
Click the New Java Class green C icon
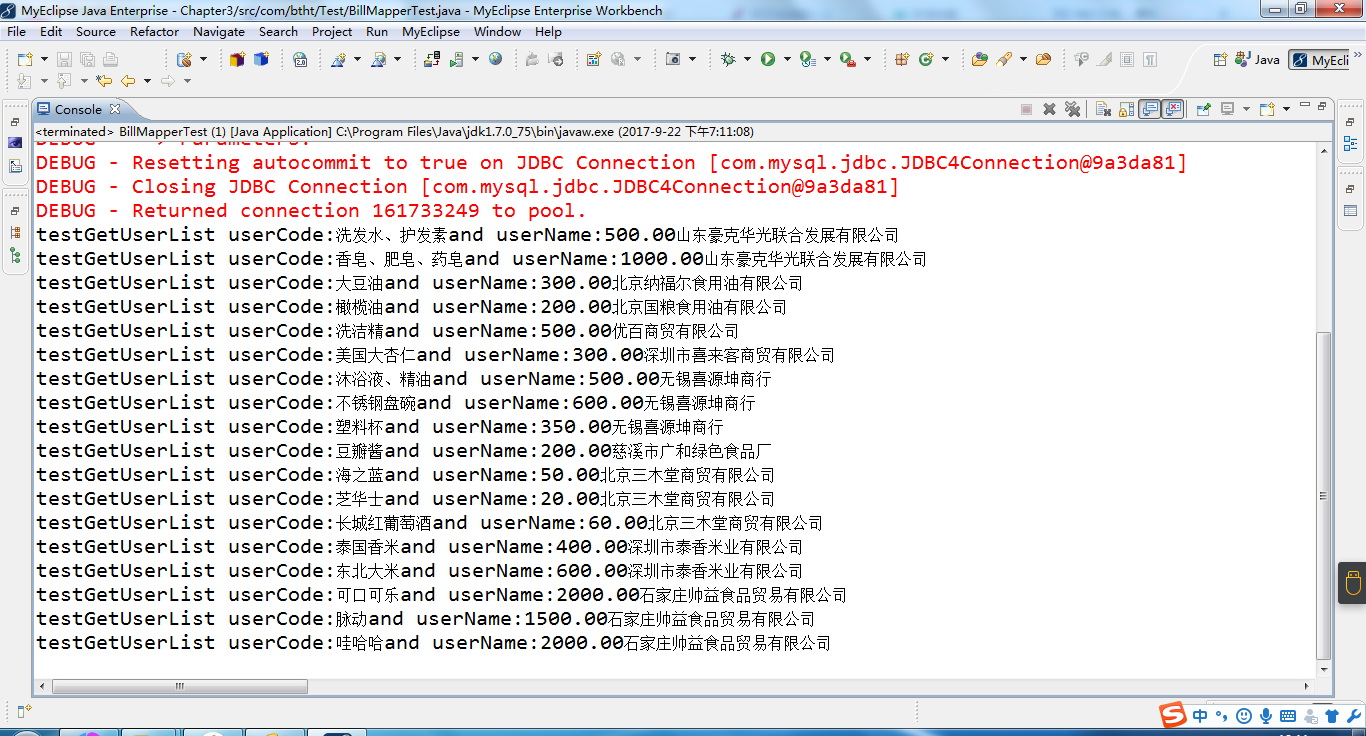point(927,59)
